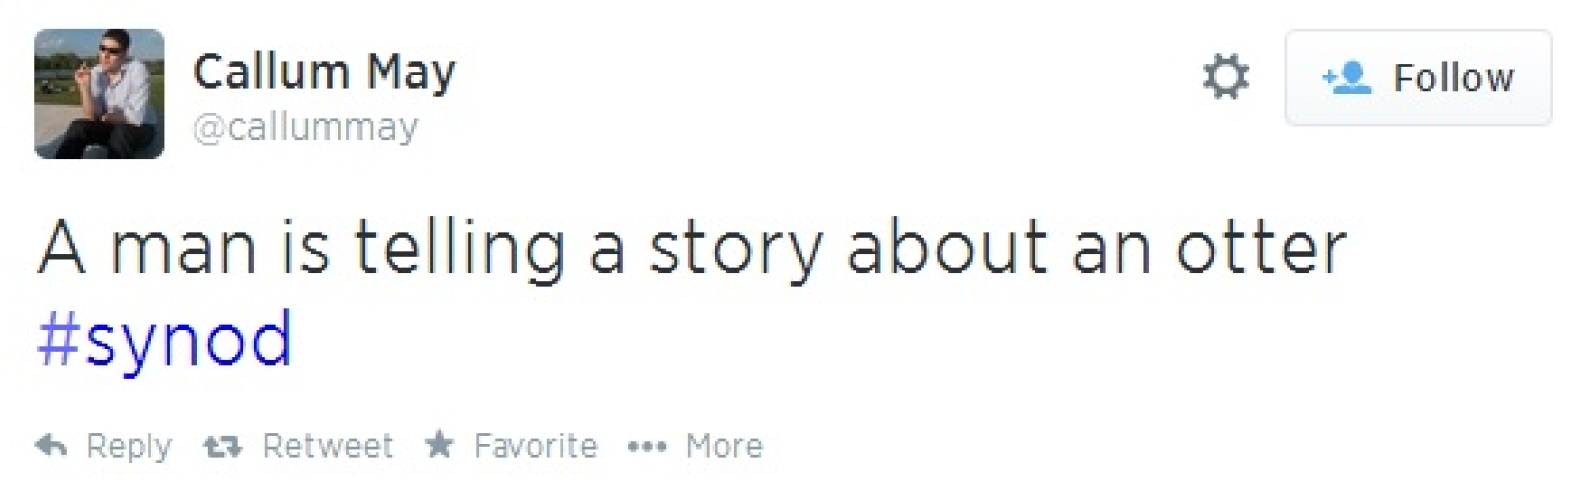The image size is (1572, 482).
Task: Click the Retweet text label
Action: [328, 446]
